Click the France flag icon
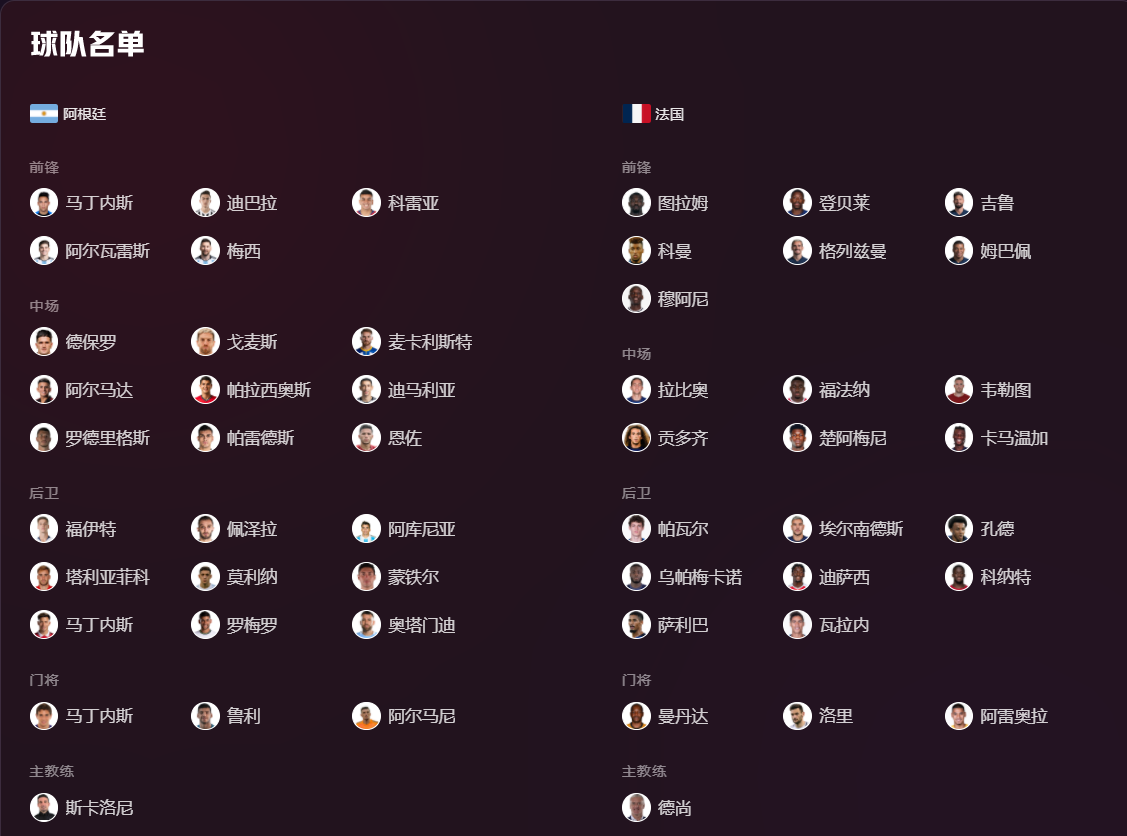The height and width of the screenshot is (836, 1127). tap(636, 114)
